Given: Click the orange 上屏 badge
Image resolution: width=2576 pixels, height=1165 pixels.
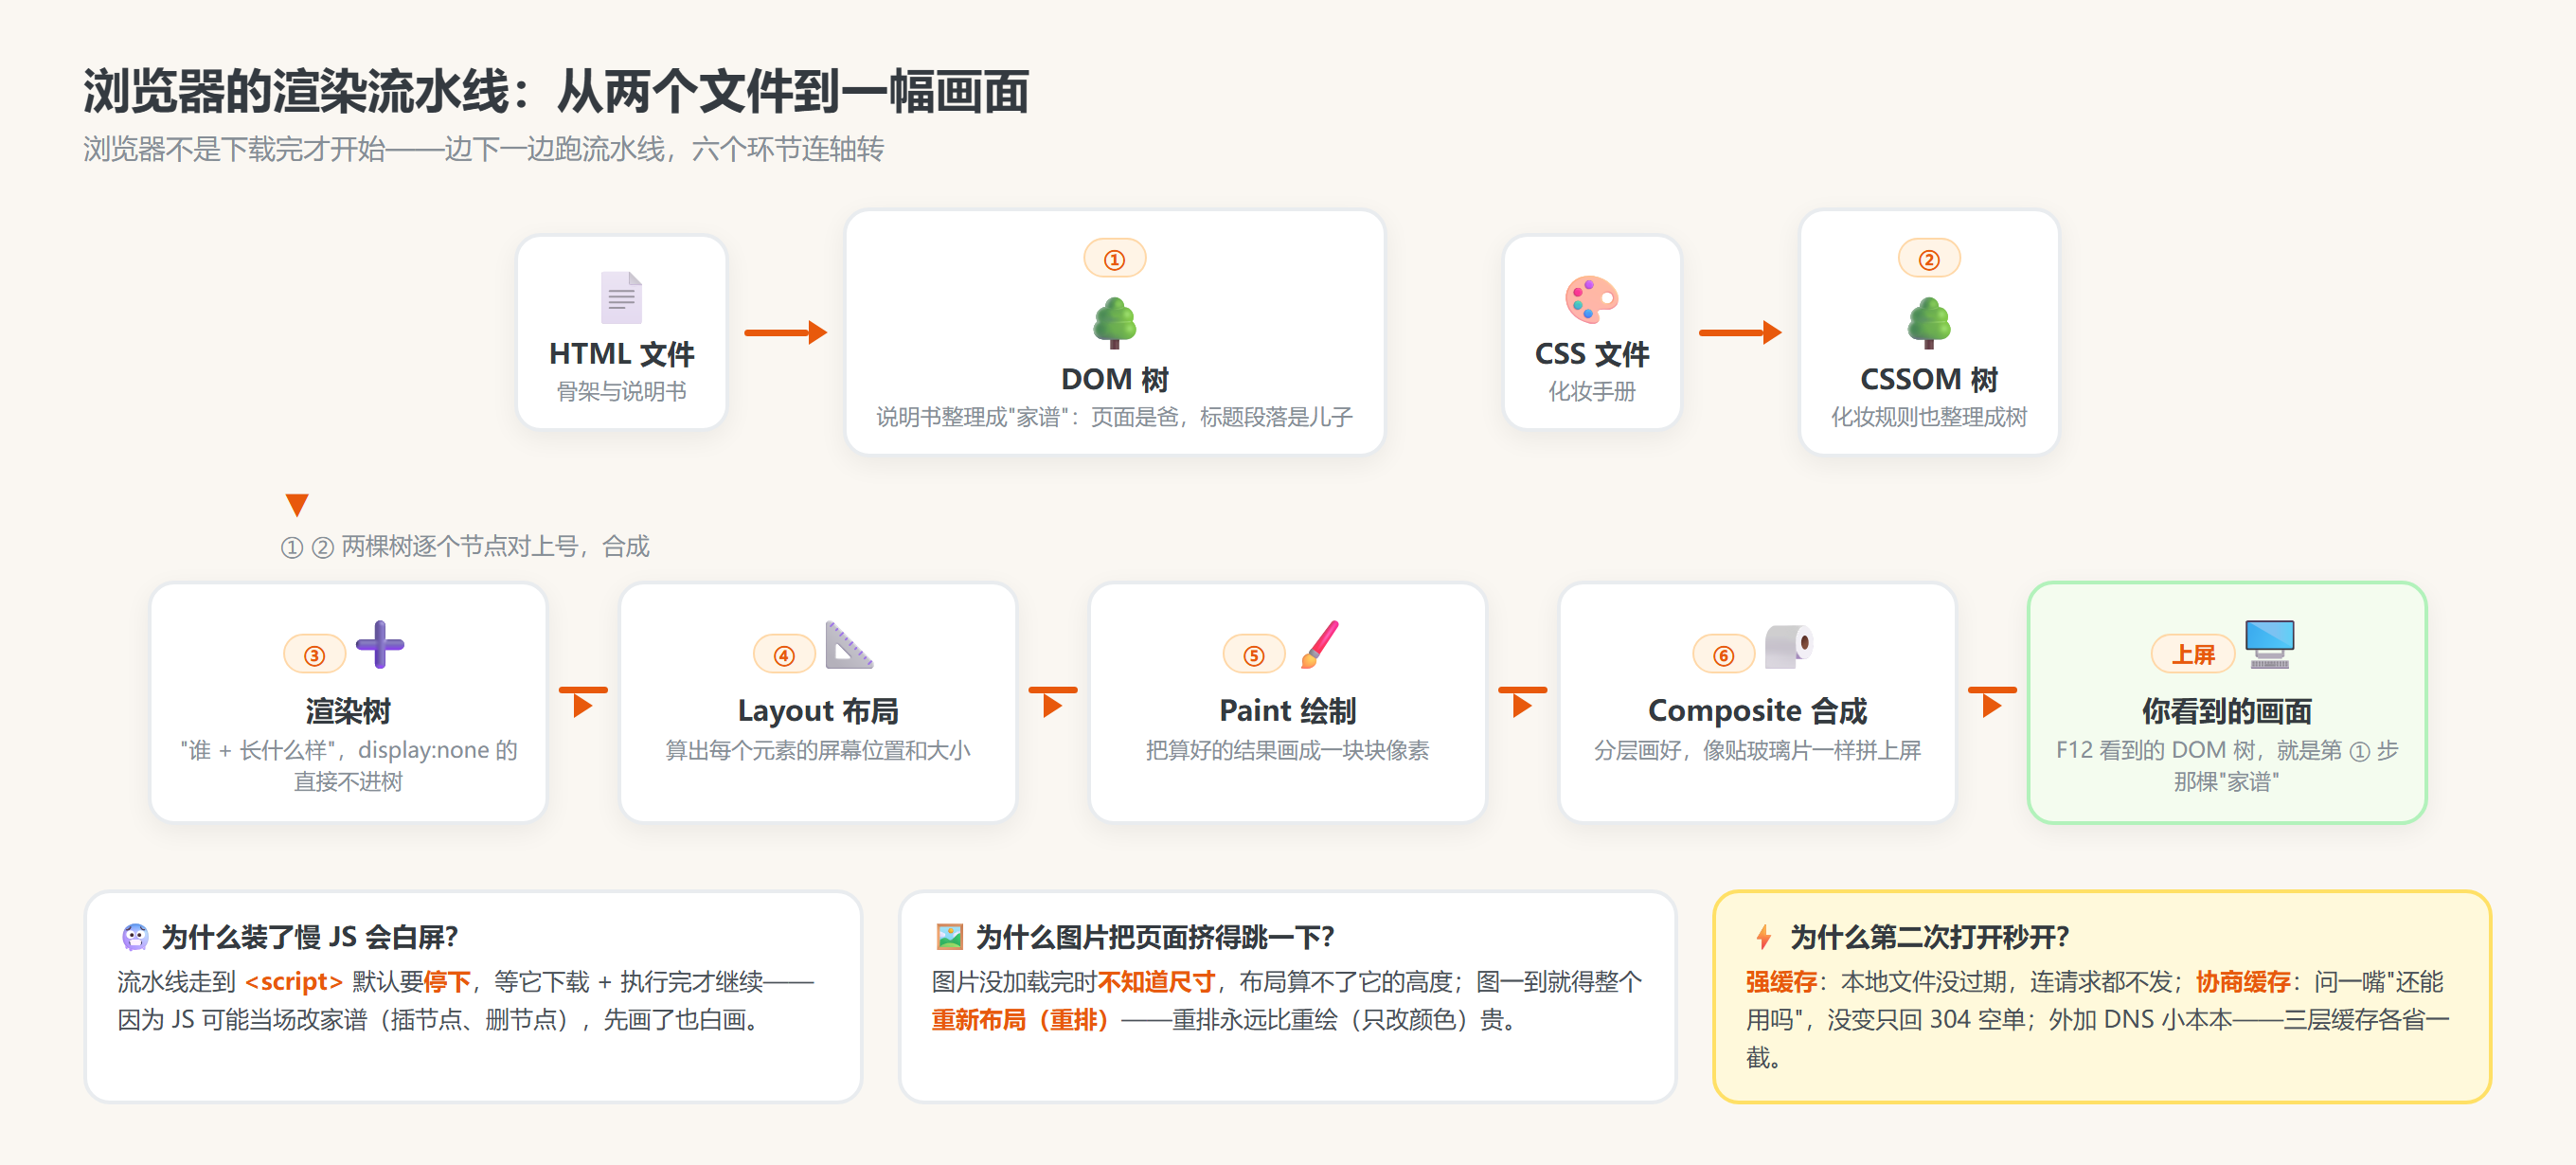Looking at the screenshot, I should coord(2192,655).
